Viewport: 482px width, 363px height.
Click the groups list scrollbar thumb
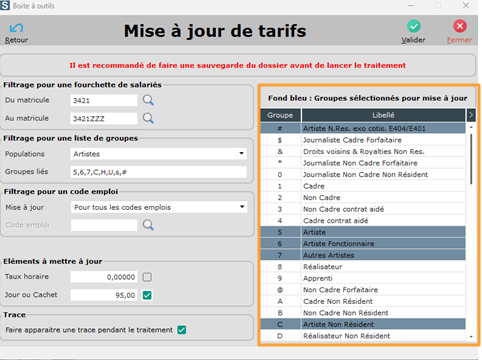click(x=471, y=159)
